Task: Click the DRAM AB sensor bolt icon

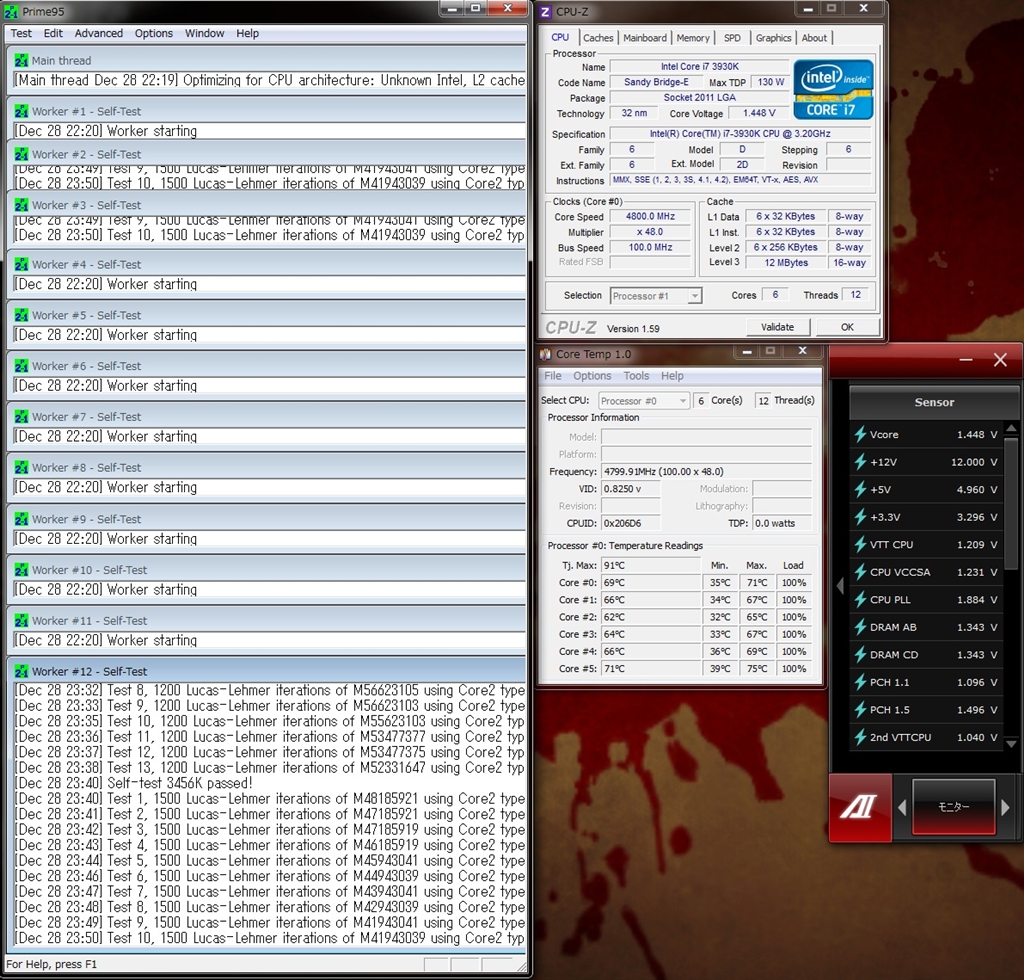Action: 860,627
